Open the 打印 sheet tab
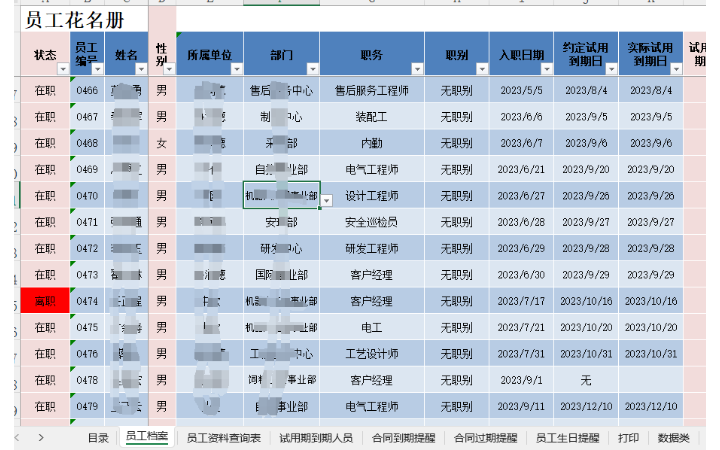The width and height of the screenshot is (720, 450). (x=628, y=438)
